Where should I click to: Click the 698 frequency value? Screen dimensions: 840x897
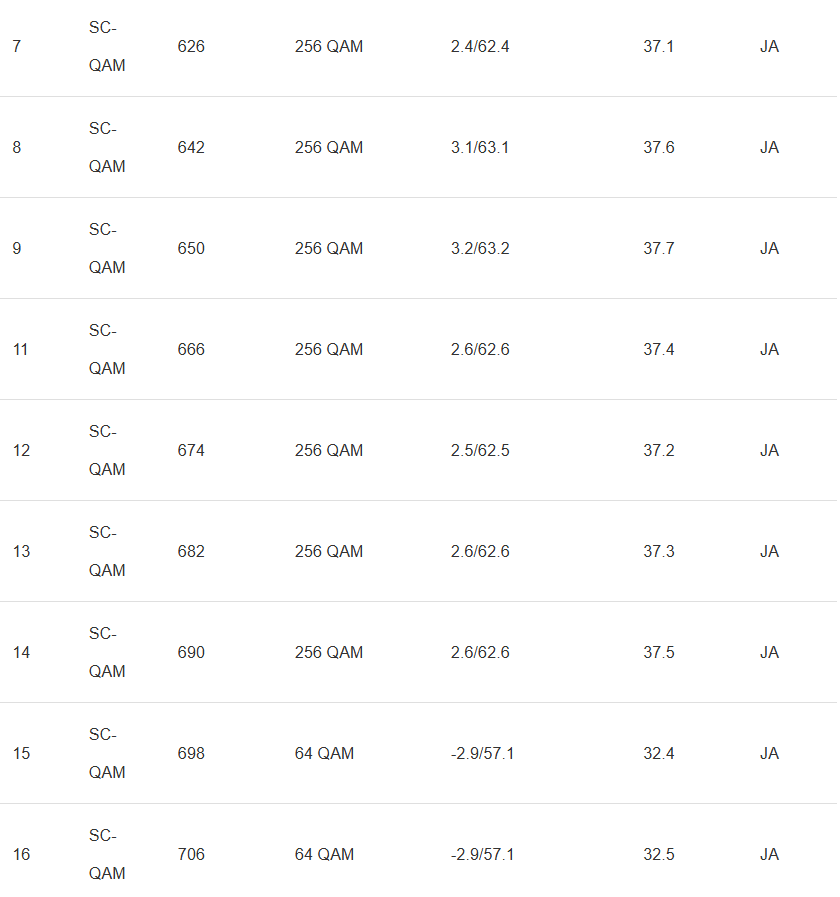[191, 754]
